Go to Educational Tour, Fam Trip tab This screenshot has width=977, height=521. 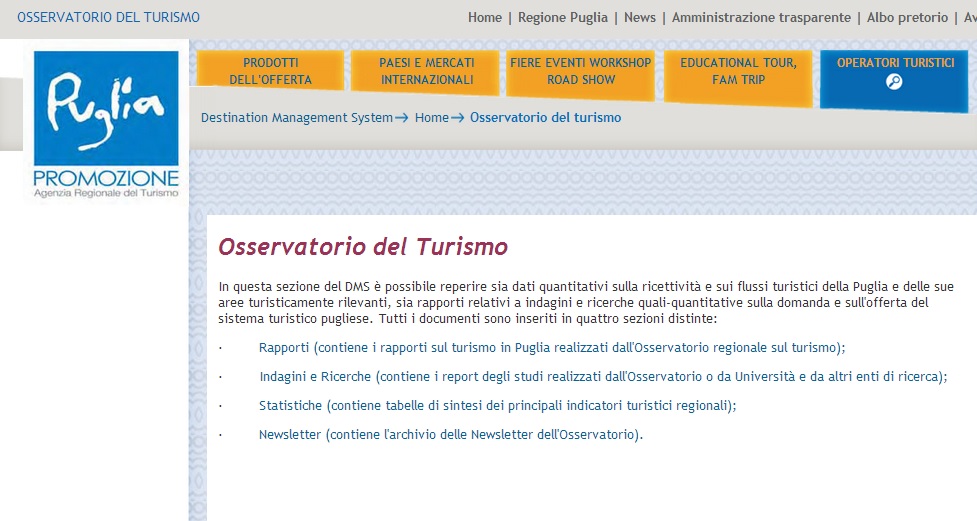point(738,71)
